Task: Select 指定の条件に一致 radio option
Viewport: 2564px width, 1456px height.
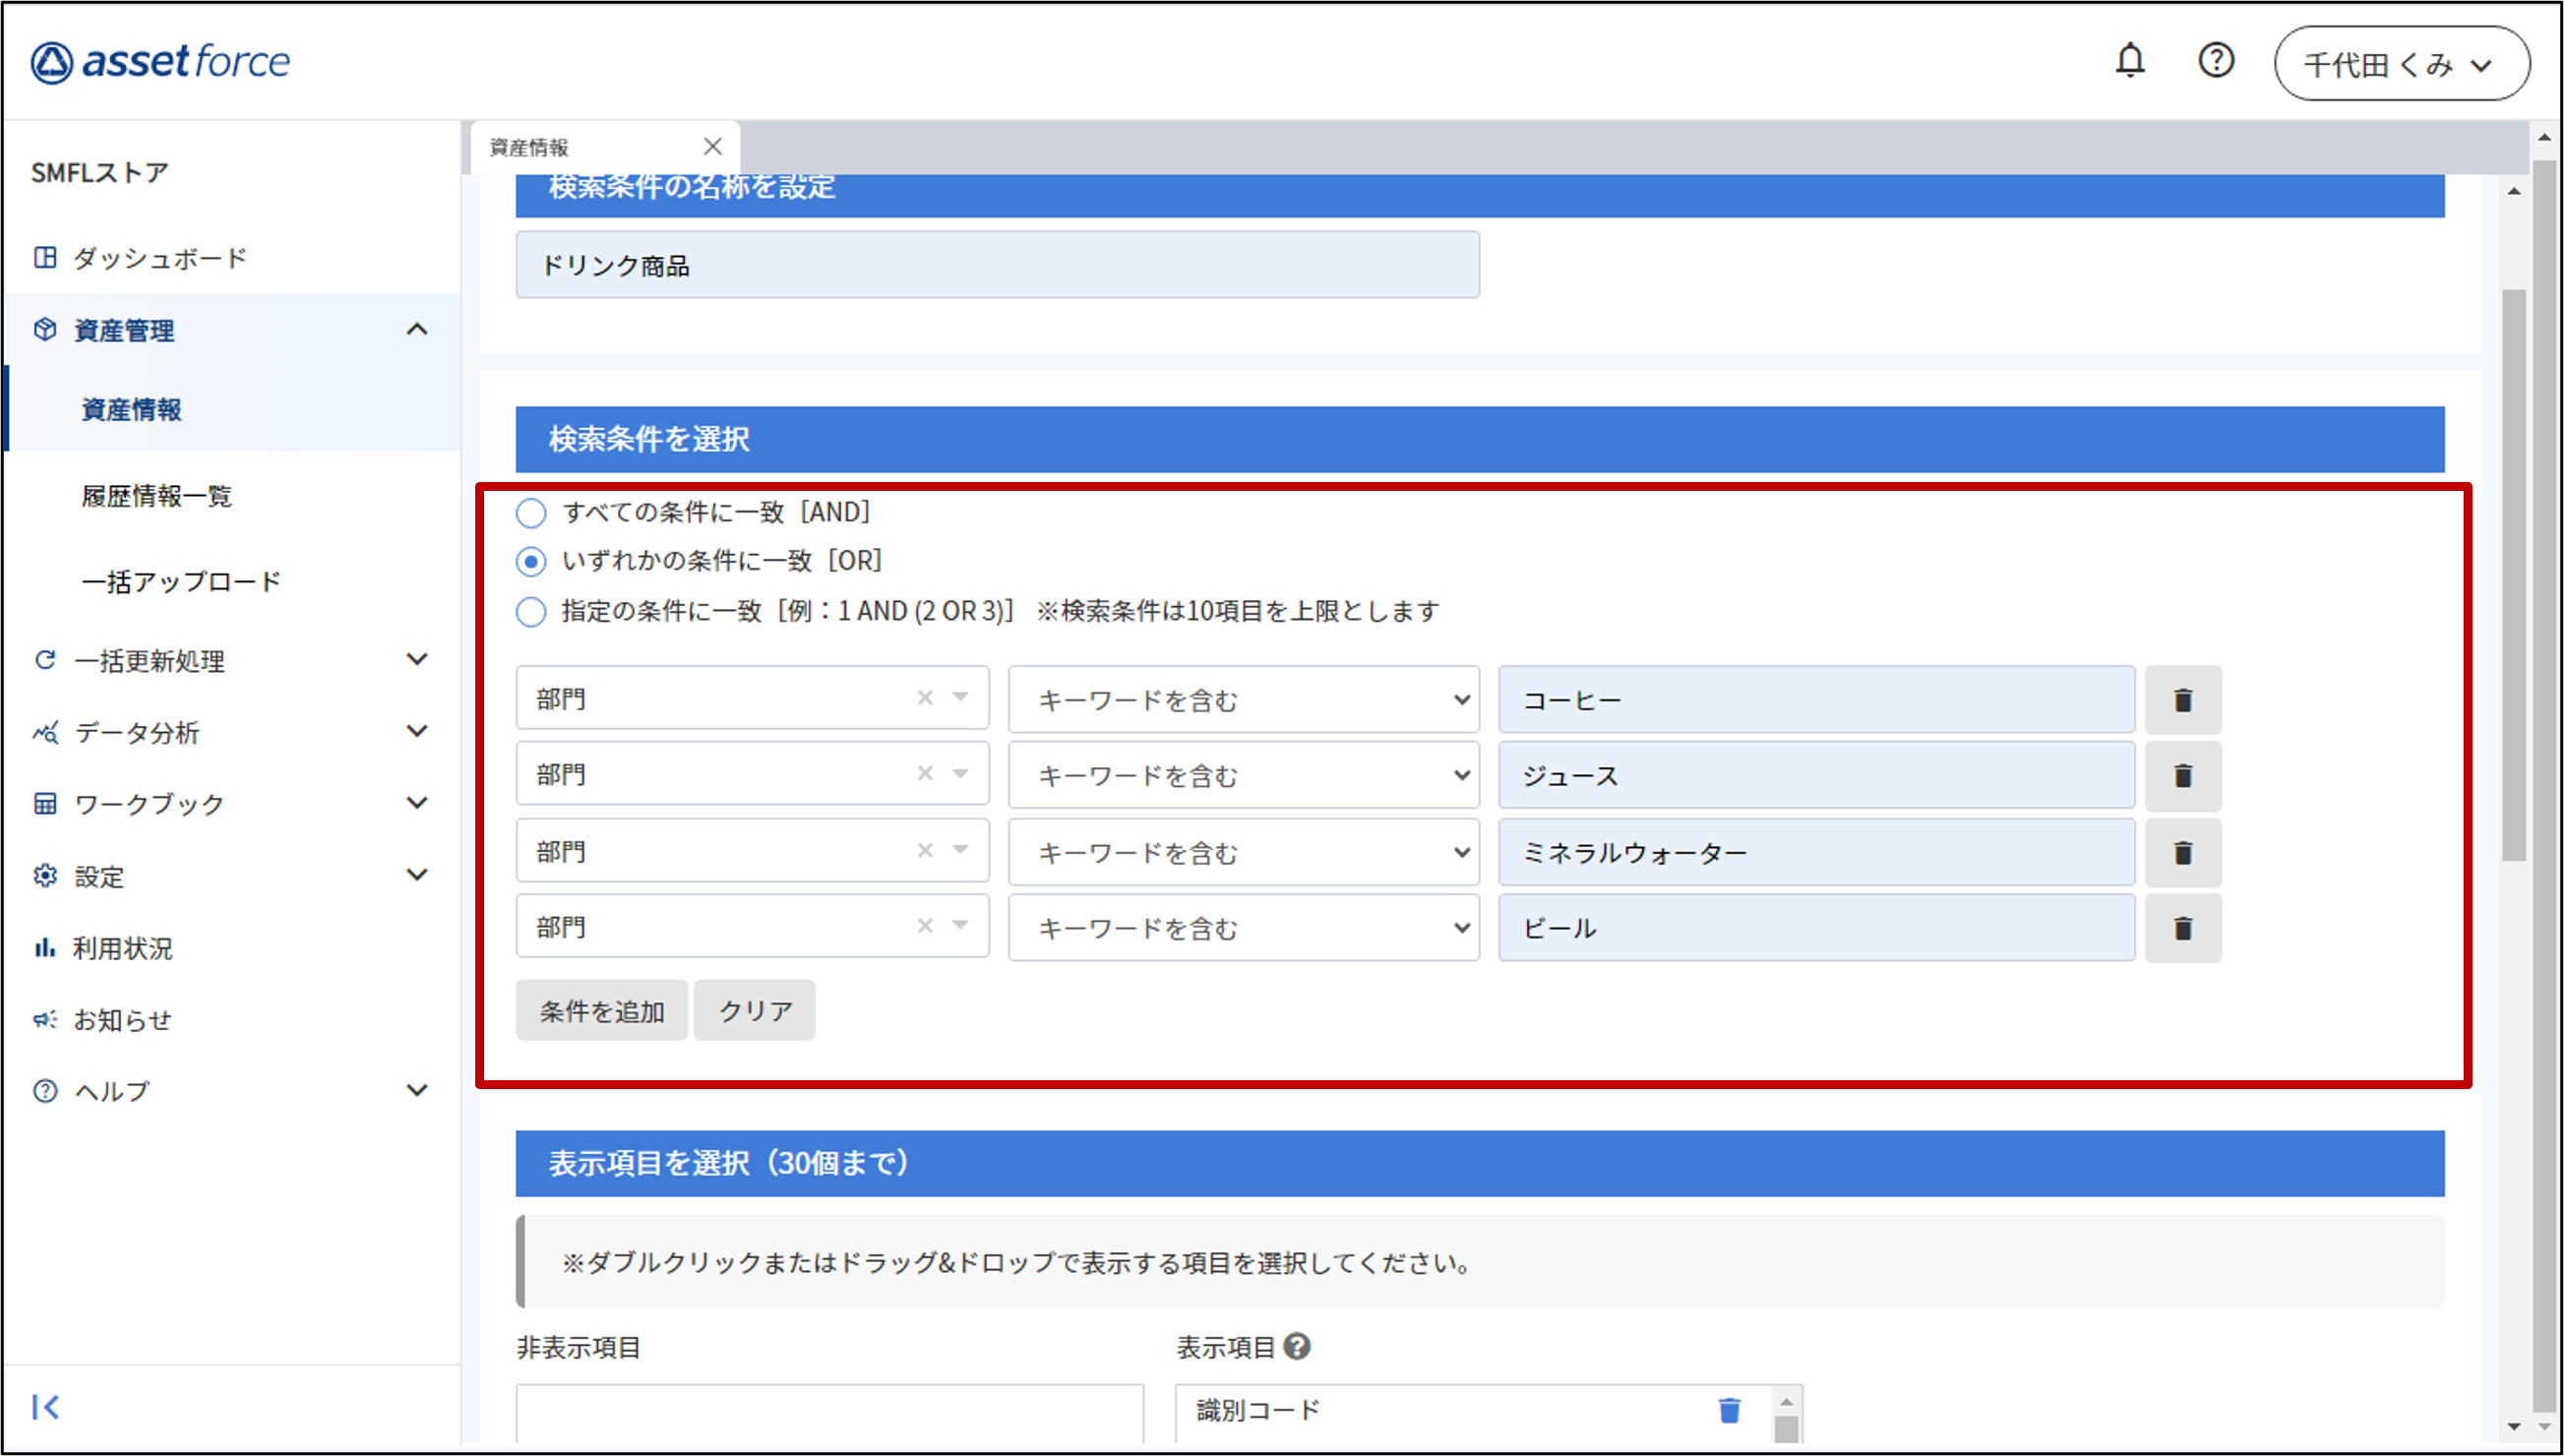Action: point(531,611)
